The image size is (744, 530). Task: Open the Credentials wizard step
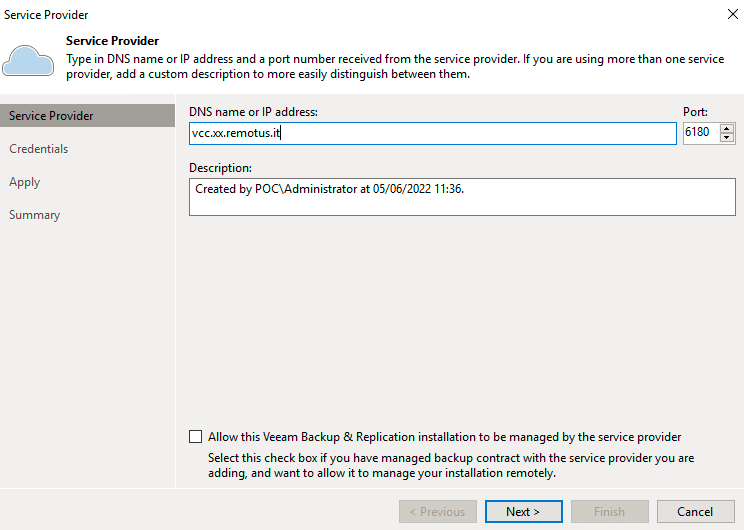coord(38,149)
